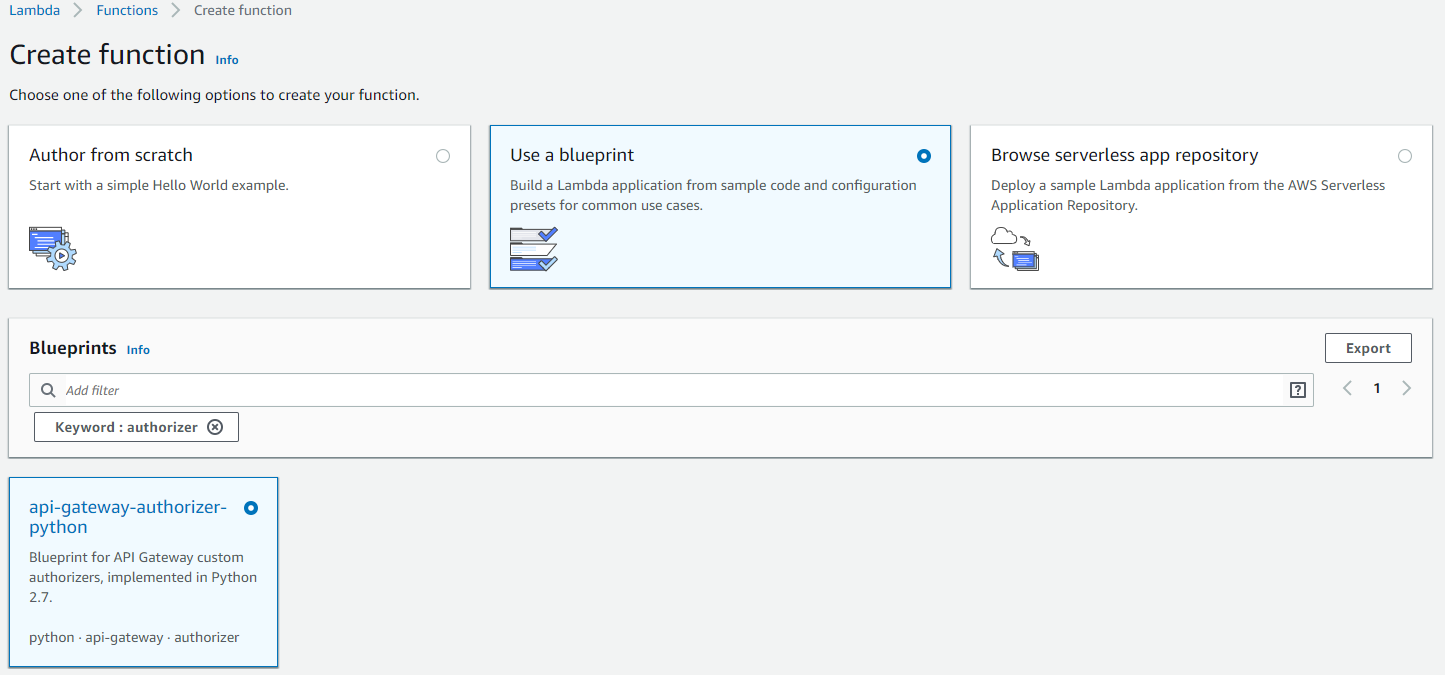Go to next page of blueprints

(x=1406, y=388)
